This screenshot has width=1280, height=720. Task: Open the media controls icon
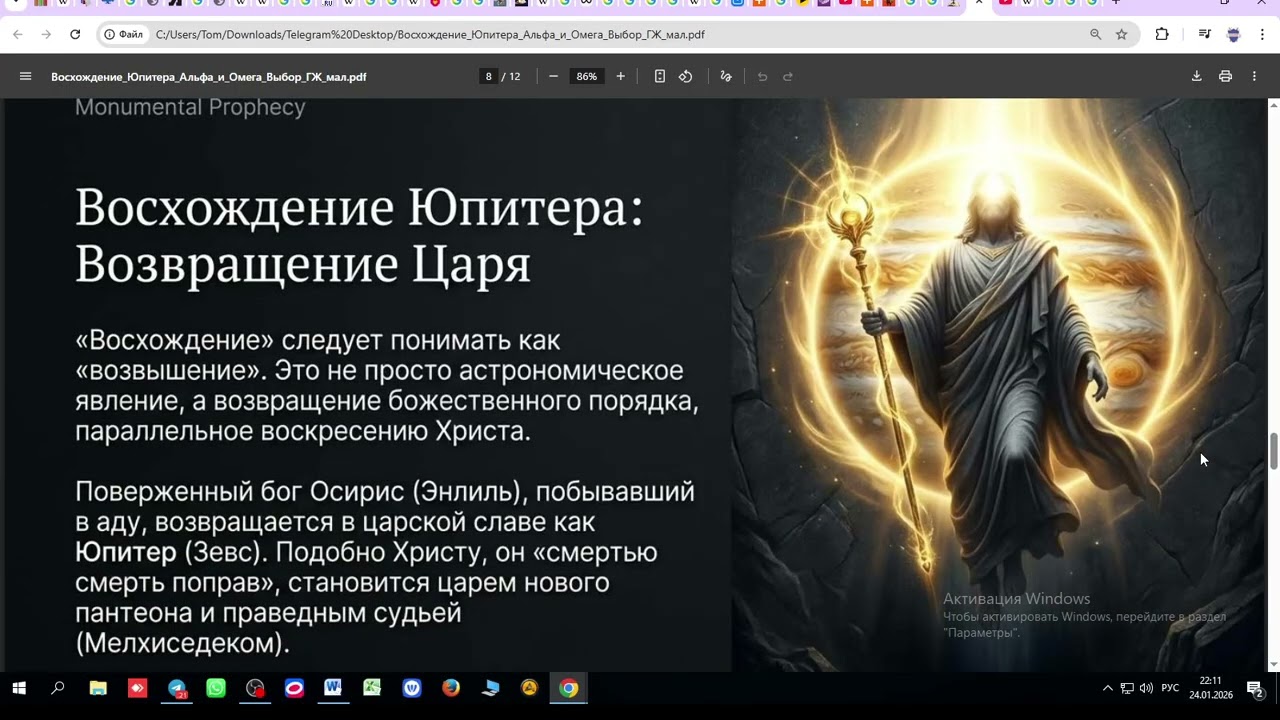[x=1204, y=34]
